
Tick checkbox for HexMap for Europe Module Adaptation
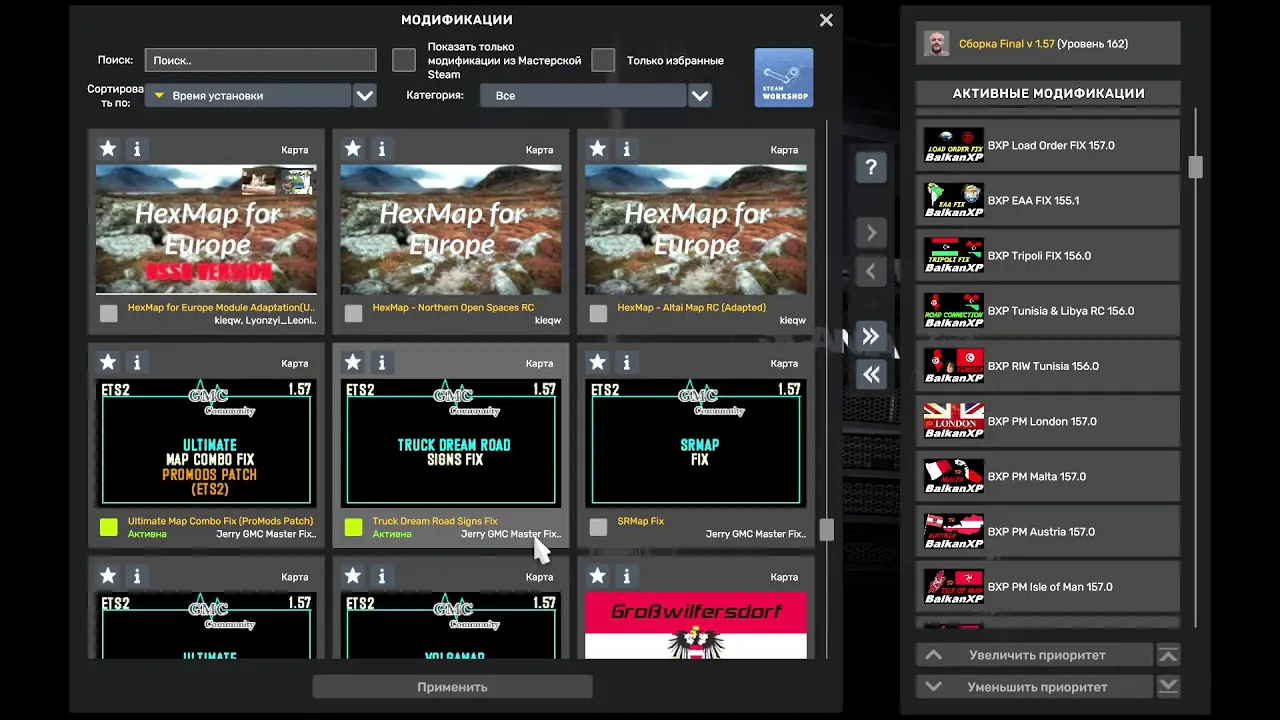click(x=109, y=314)
